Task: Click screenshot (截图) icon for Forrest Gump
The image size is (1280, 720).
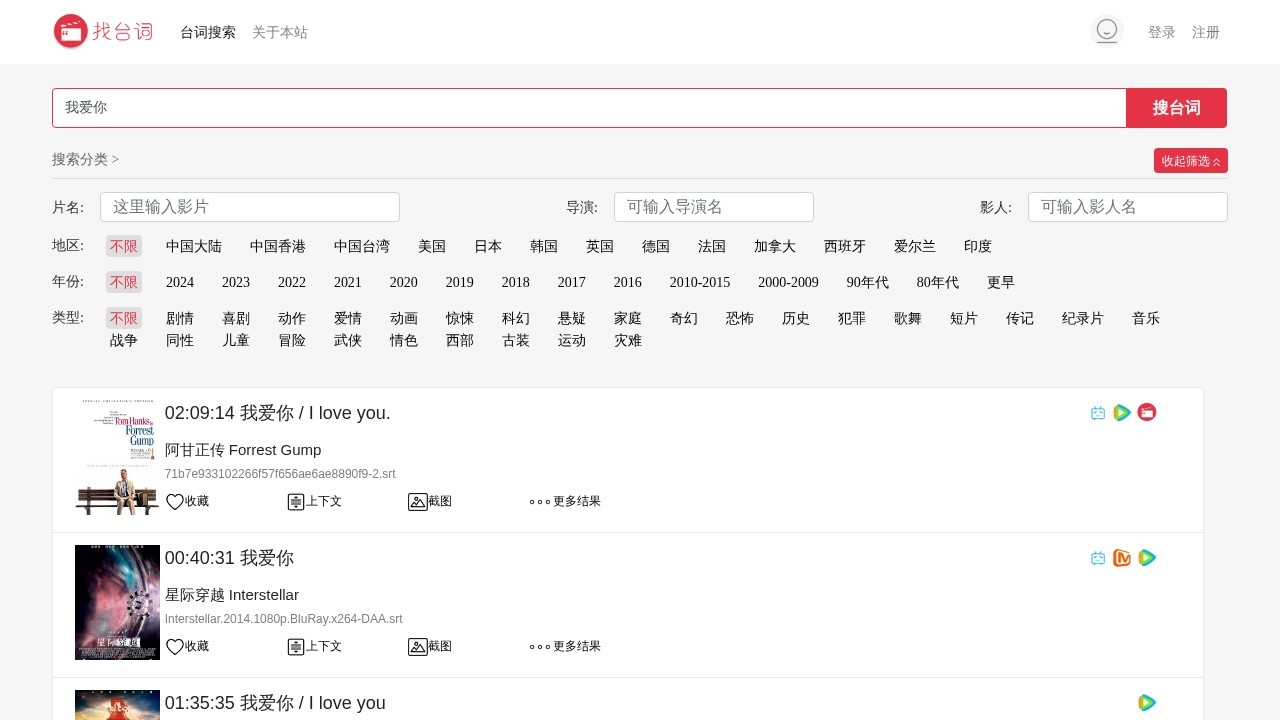Action: (418, 502)
